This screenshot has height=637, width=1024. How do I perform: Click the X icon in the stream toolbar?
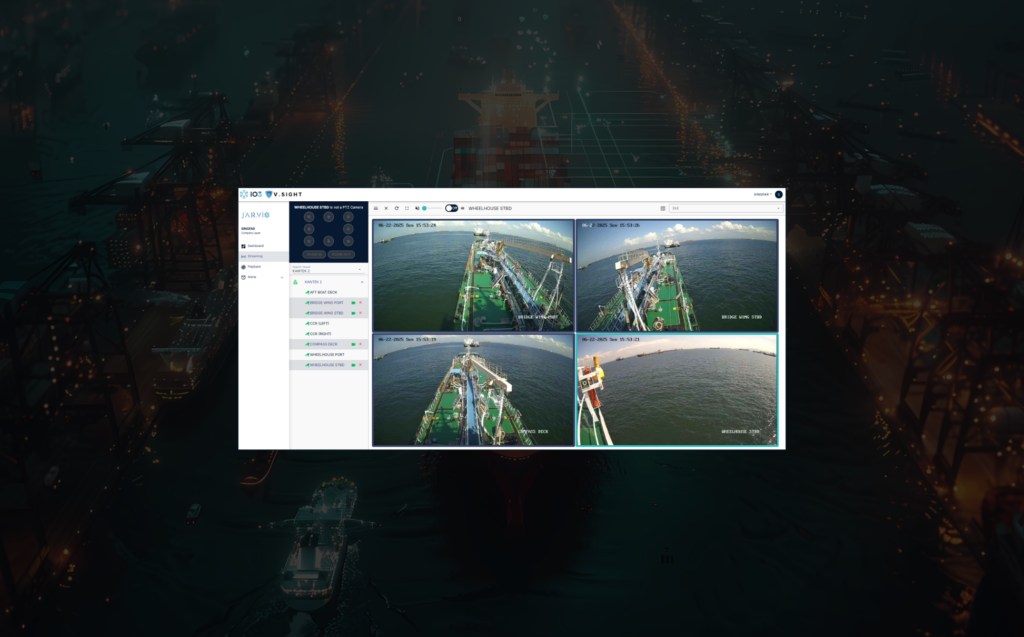click(x=386, y=208)
